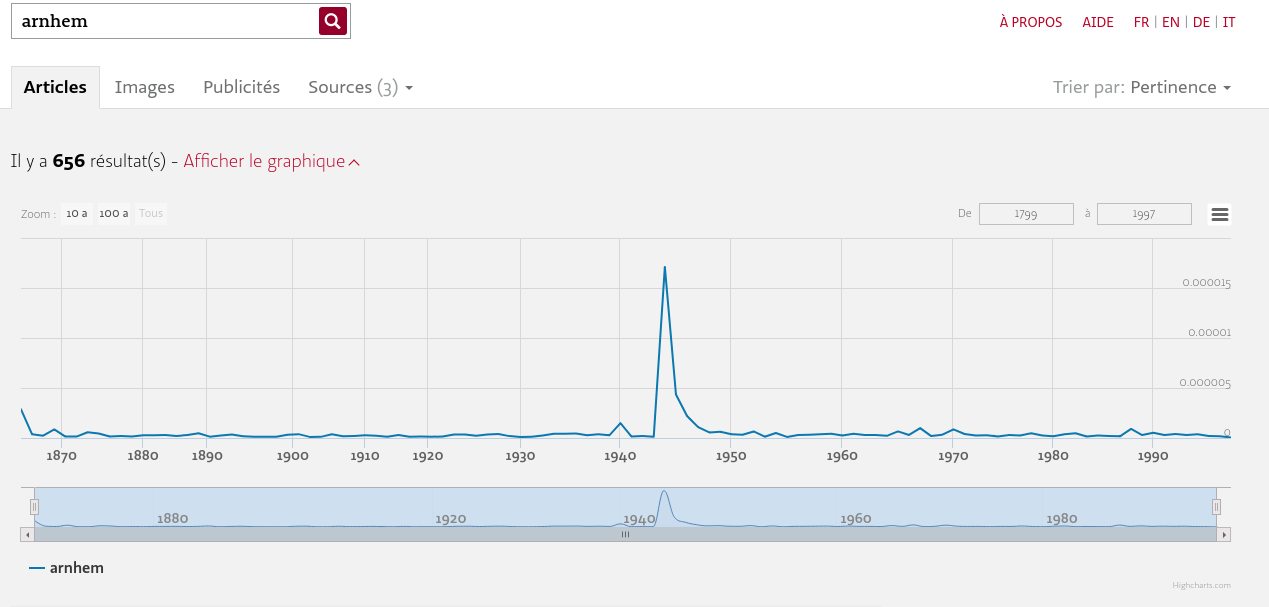1269x607 pixels.
Task: Click the navigator scrollbar left arrow
Action: click(27, 535)
